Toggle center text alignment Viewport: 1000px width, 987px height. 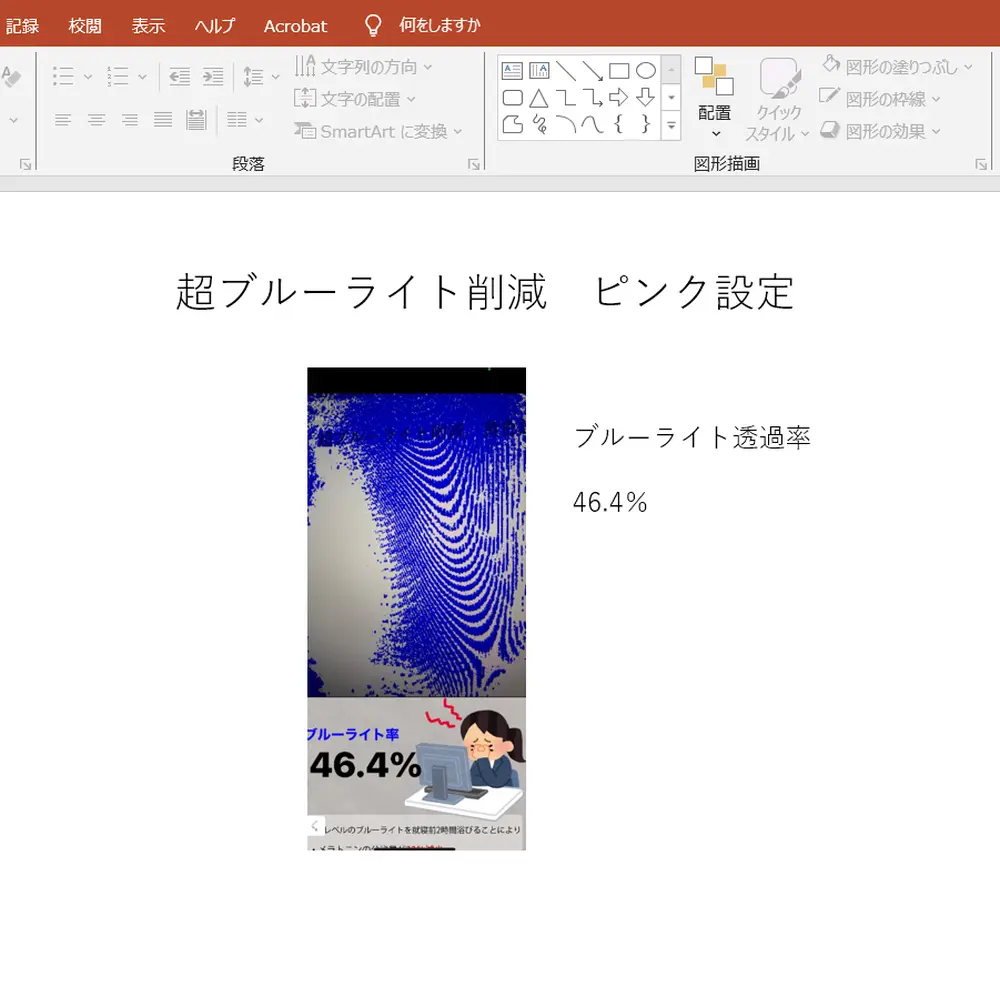(x=96, y=119)
